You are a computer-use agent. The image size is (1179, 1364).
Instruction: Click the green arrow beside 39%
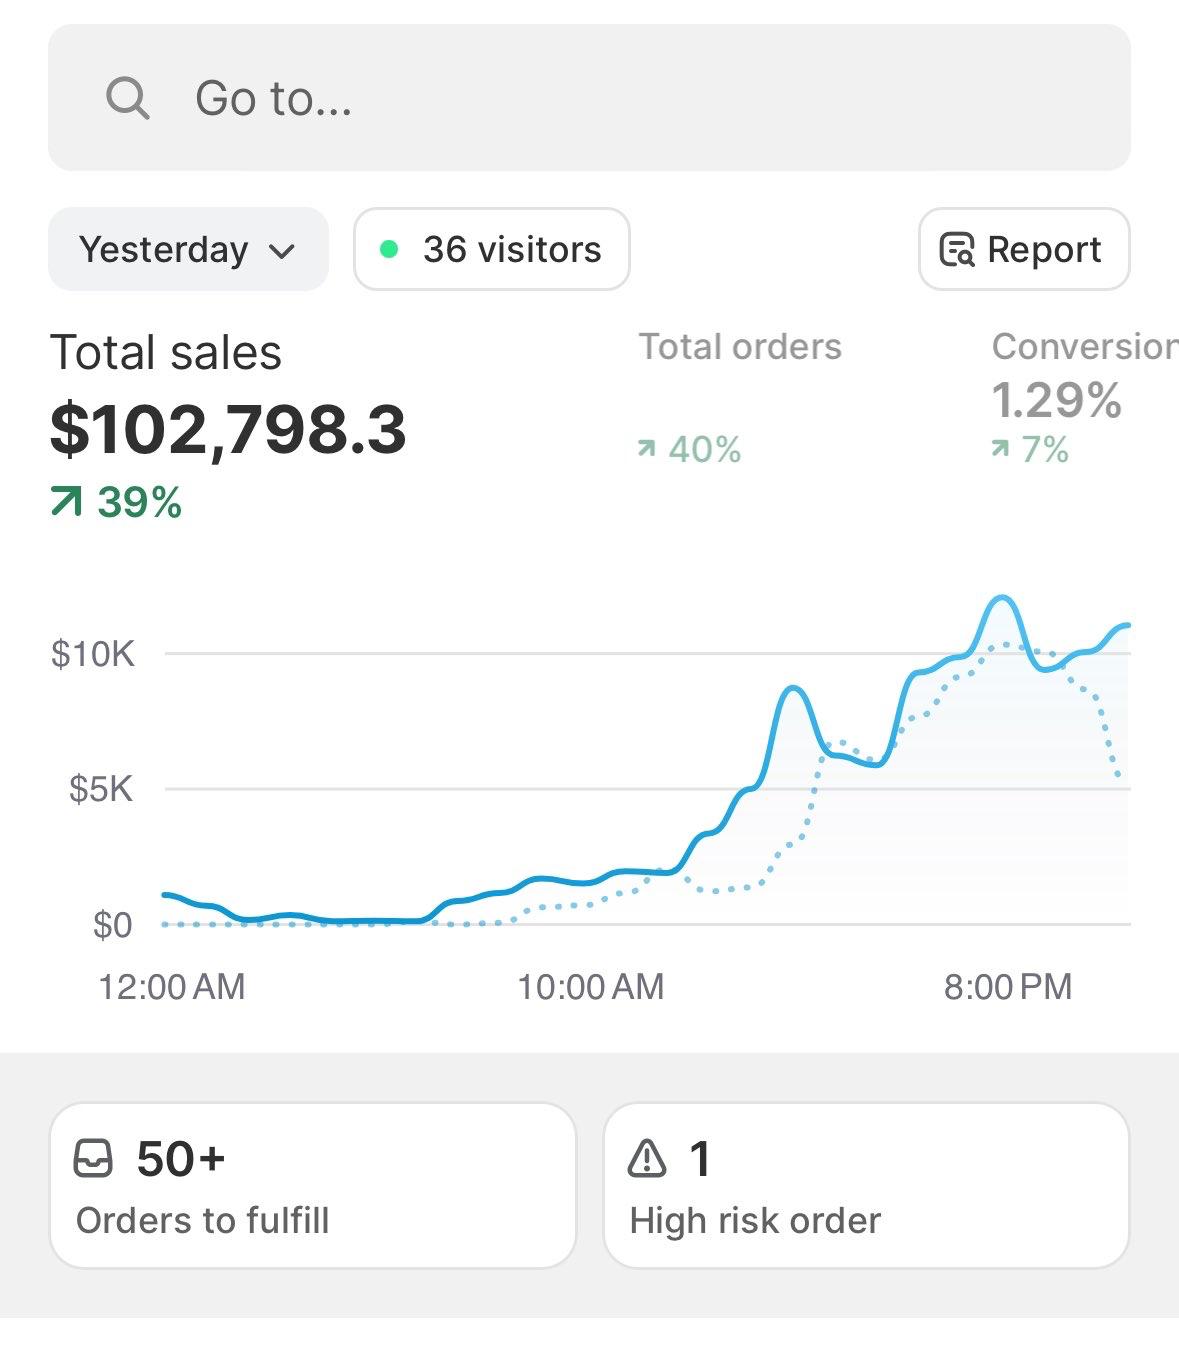pos(66,502)
